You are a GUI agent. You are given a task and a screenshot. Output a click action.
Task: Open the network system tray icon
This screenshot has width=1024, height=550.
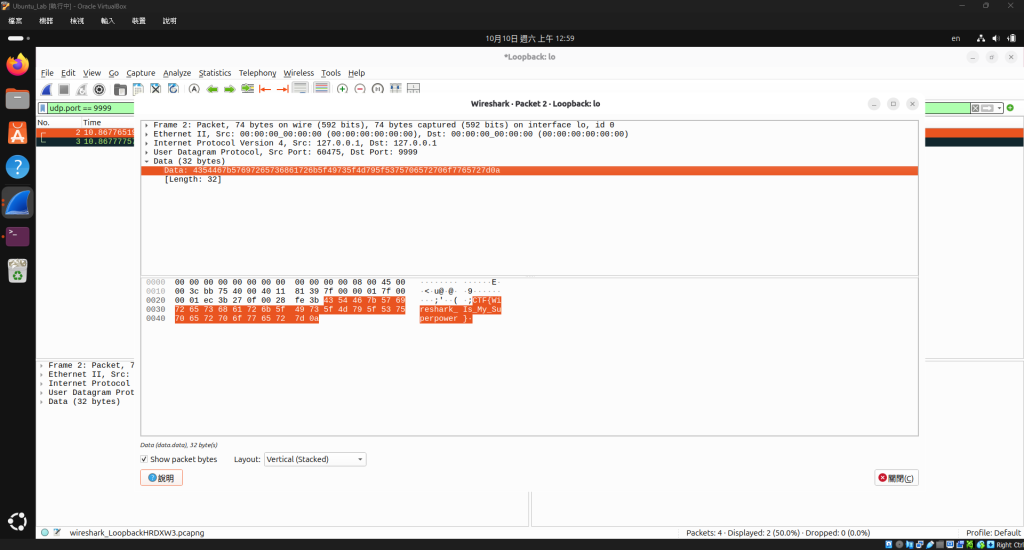980,39
